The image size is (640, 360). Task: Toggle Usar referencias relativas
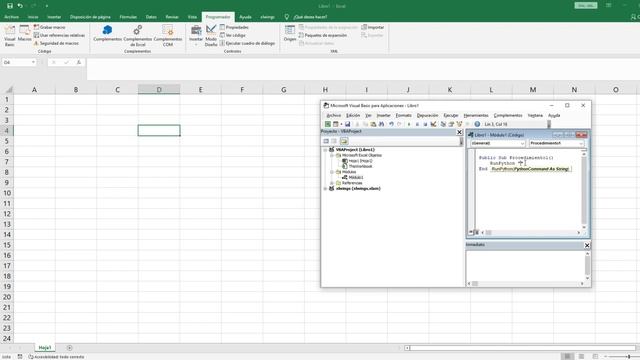(x=59, y=35)
